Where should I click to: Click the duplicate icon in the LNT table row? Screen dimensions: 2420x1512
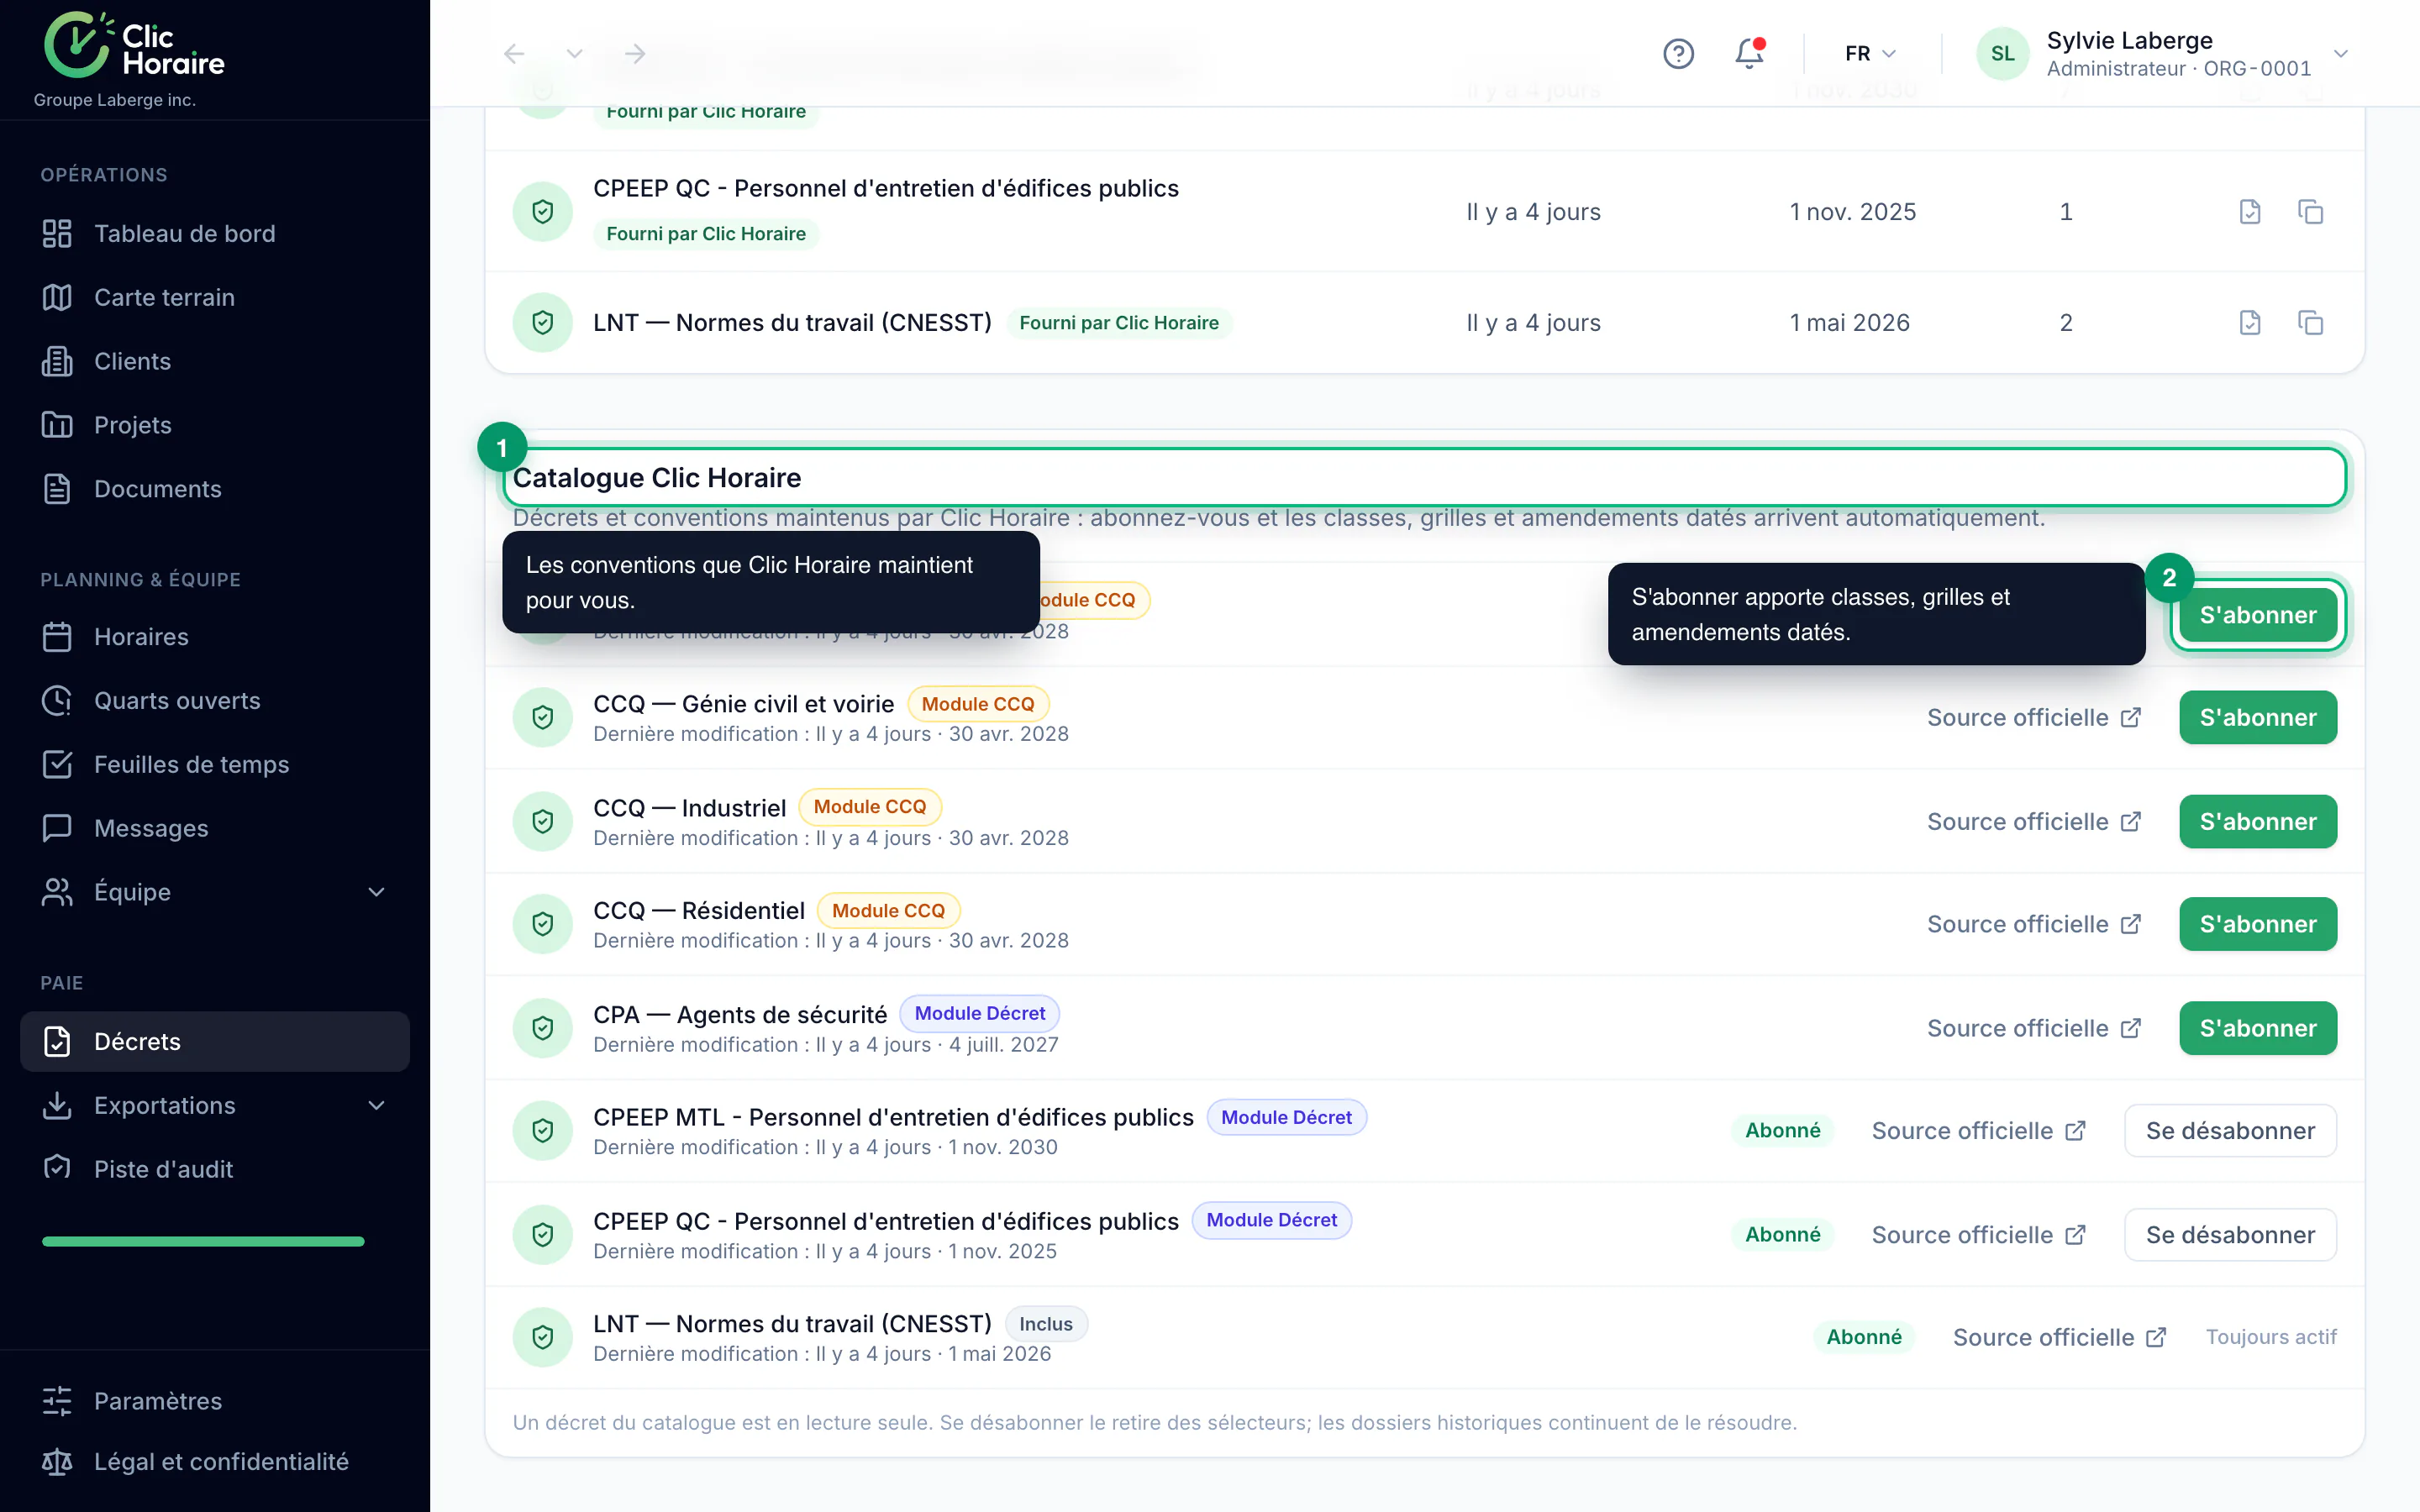[x=2310, y=323]
